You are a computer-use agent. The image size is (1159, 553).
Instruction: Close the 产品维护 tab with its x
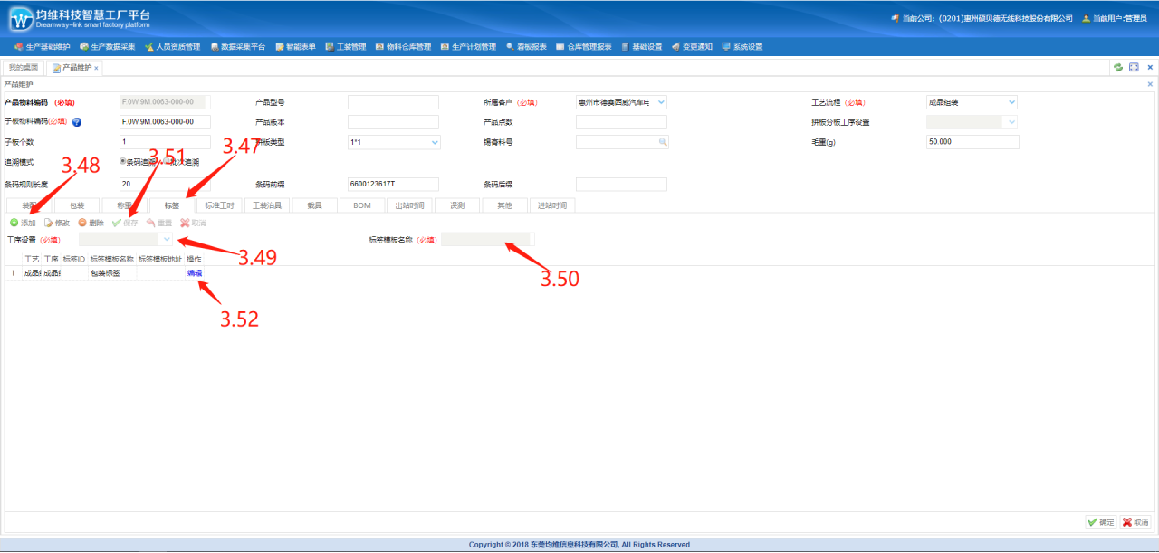[x=96, y=68]
